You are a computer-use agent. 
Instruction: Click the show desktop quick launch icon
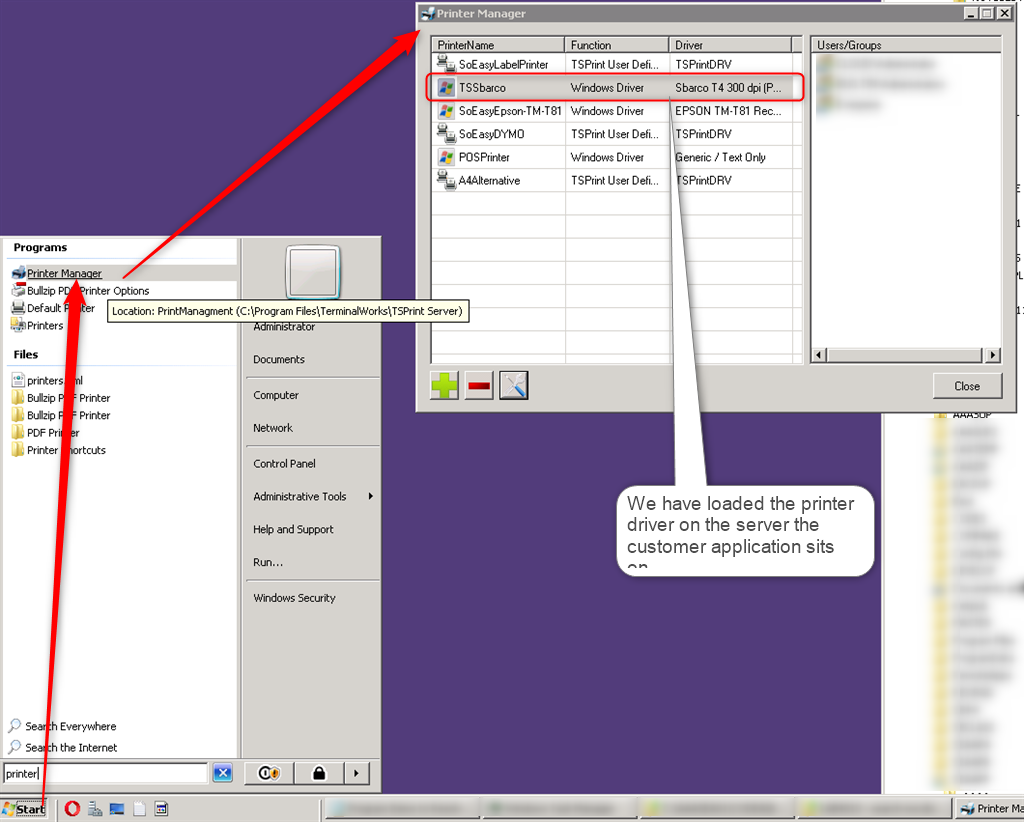117,809
